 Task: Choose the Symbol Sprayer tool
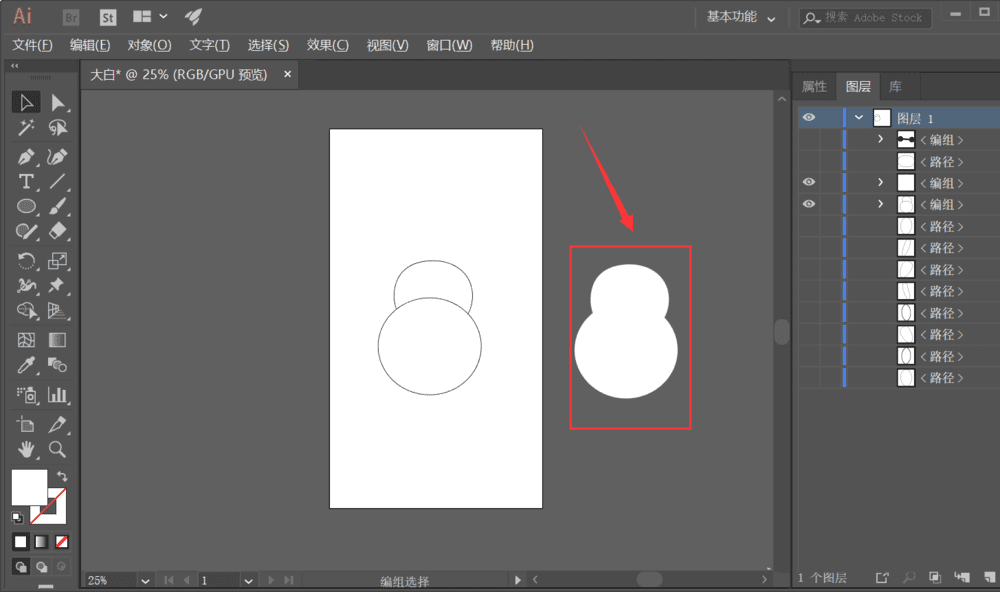click(26, 395)
